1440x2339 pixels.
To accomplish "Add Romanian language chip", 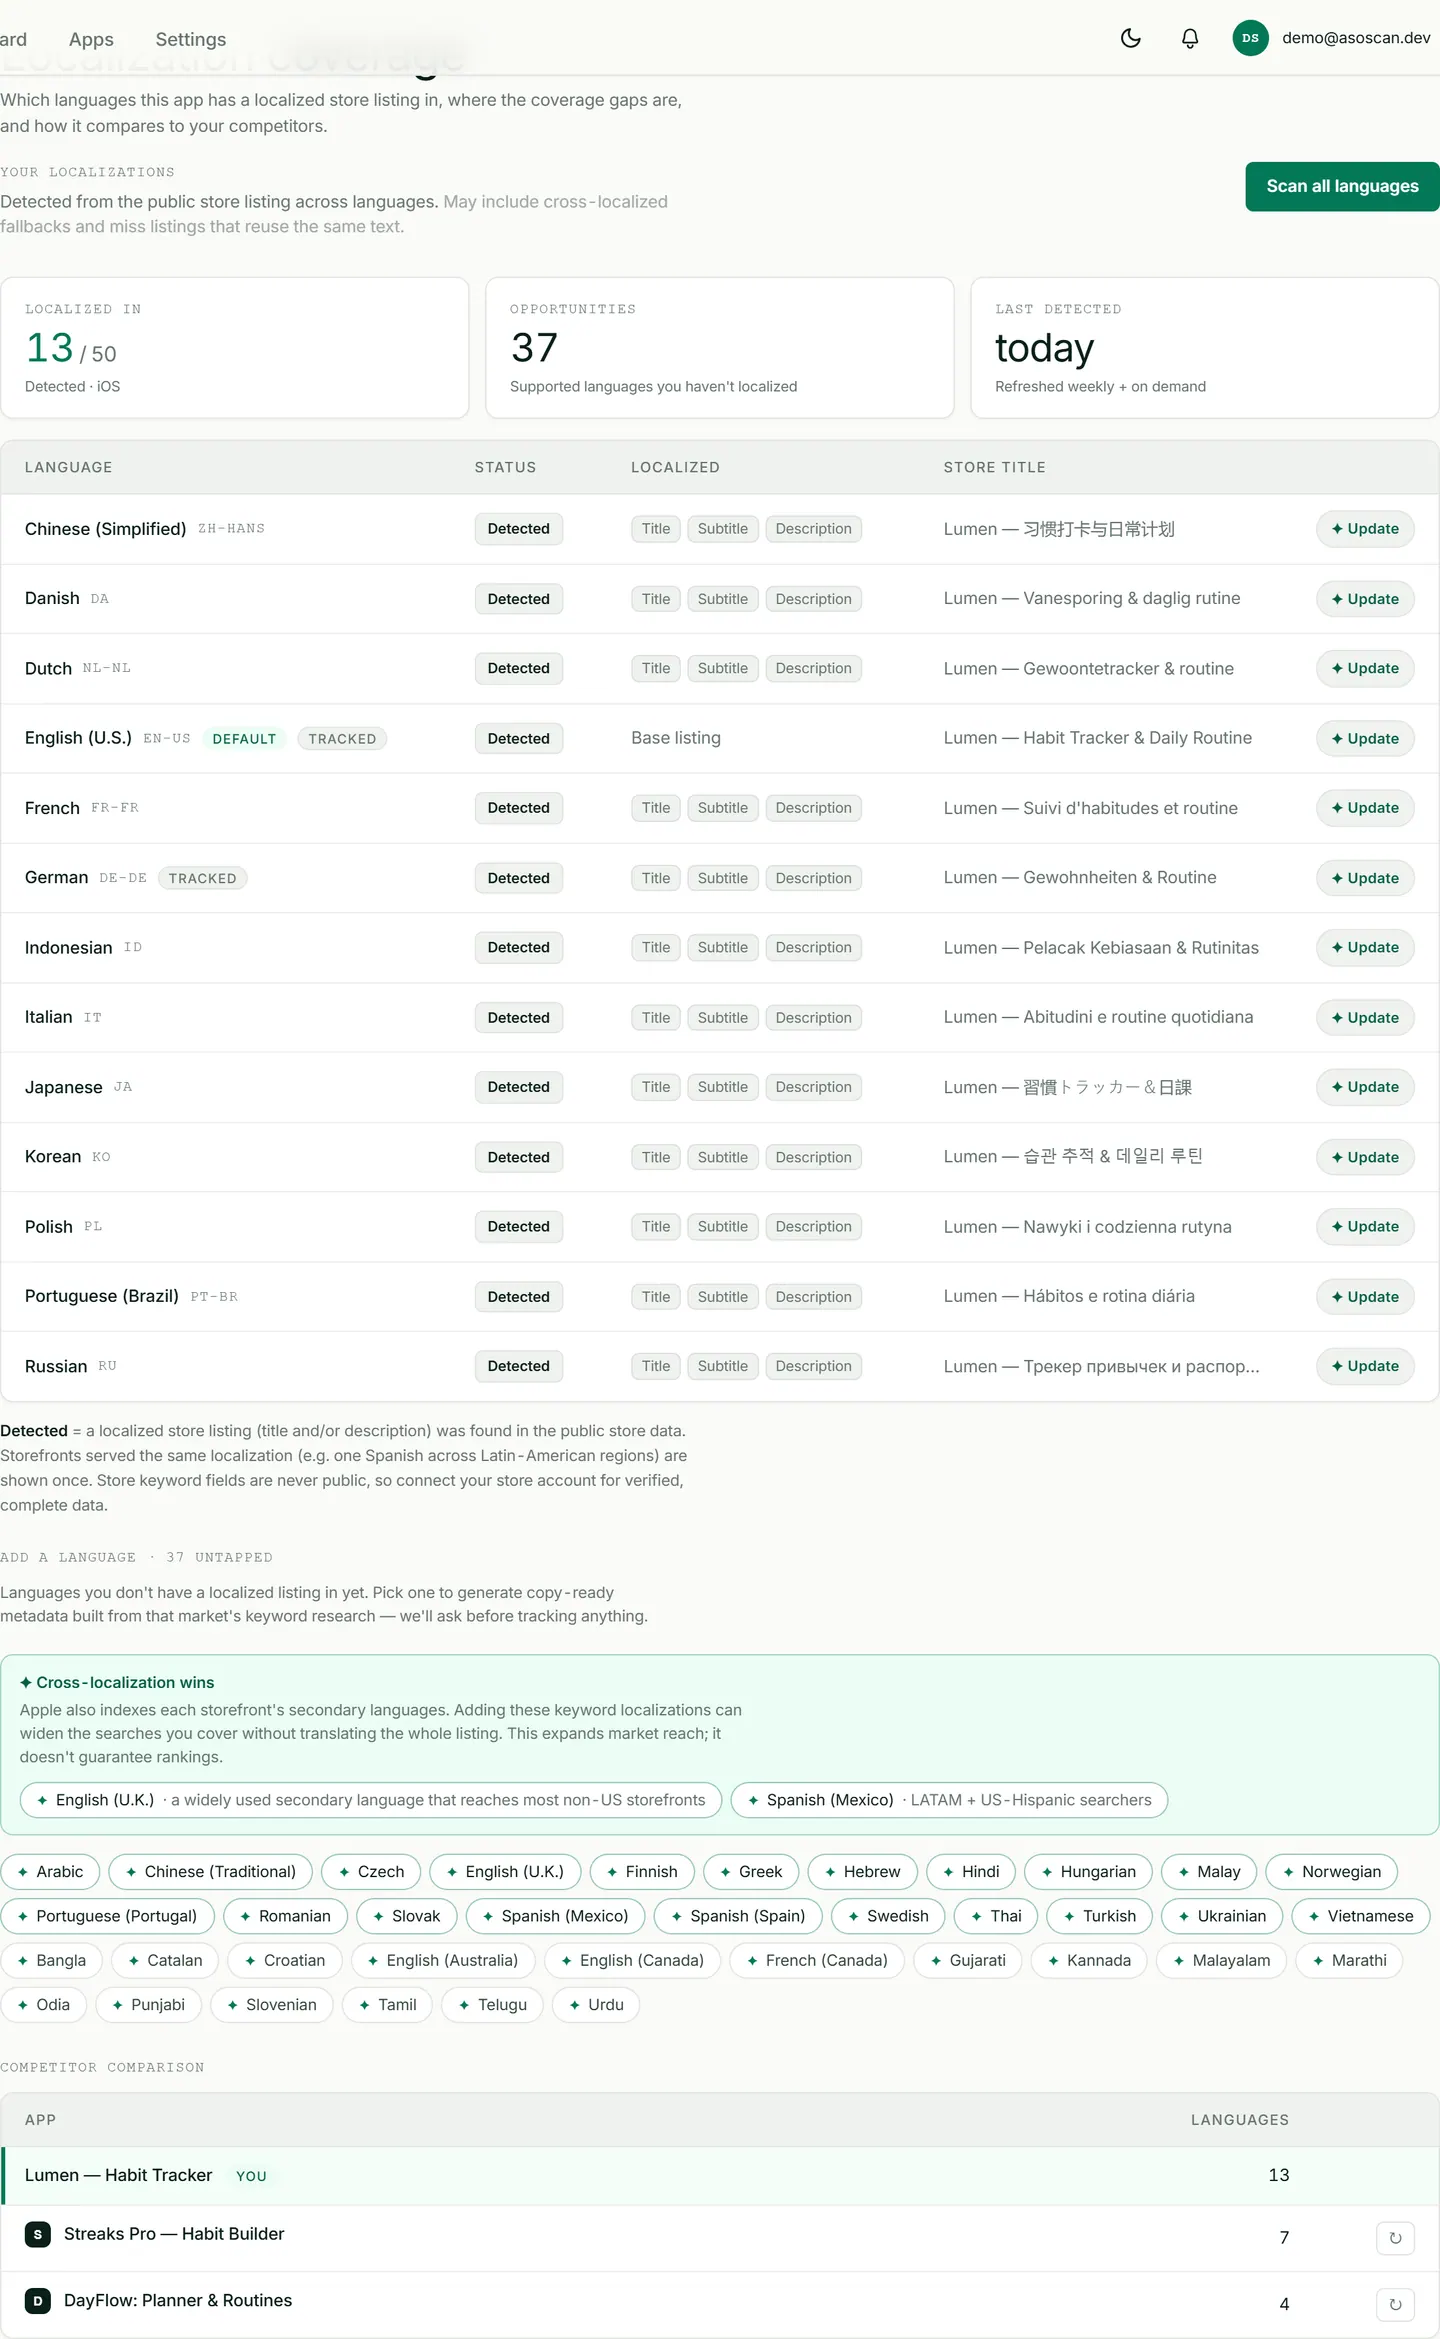I will [x=285, y=1916].
